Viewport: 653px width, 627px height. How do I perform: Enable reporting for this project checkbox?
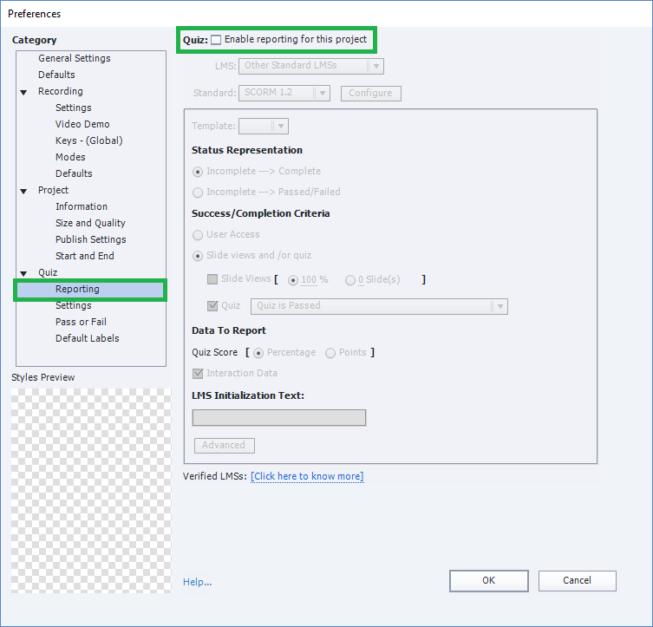[x=216, y=40]
